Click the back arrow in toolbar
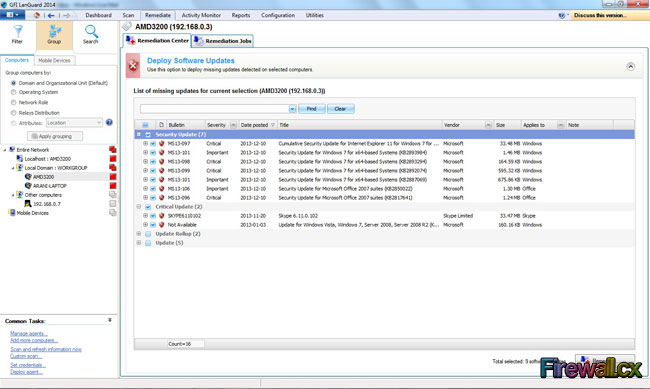Viewport: 650px width, 389px height. (51, 15)
